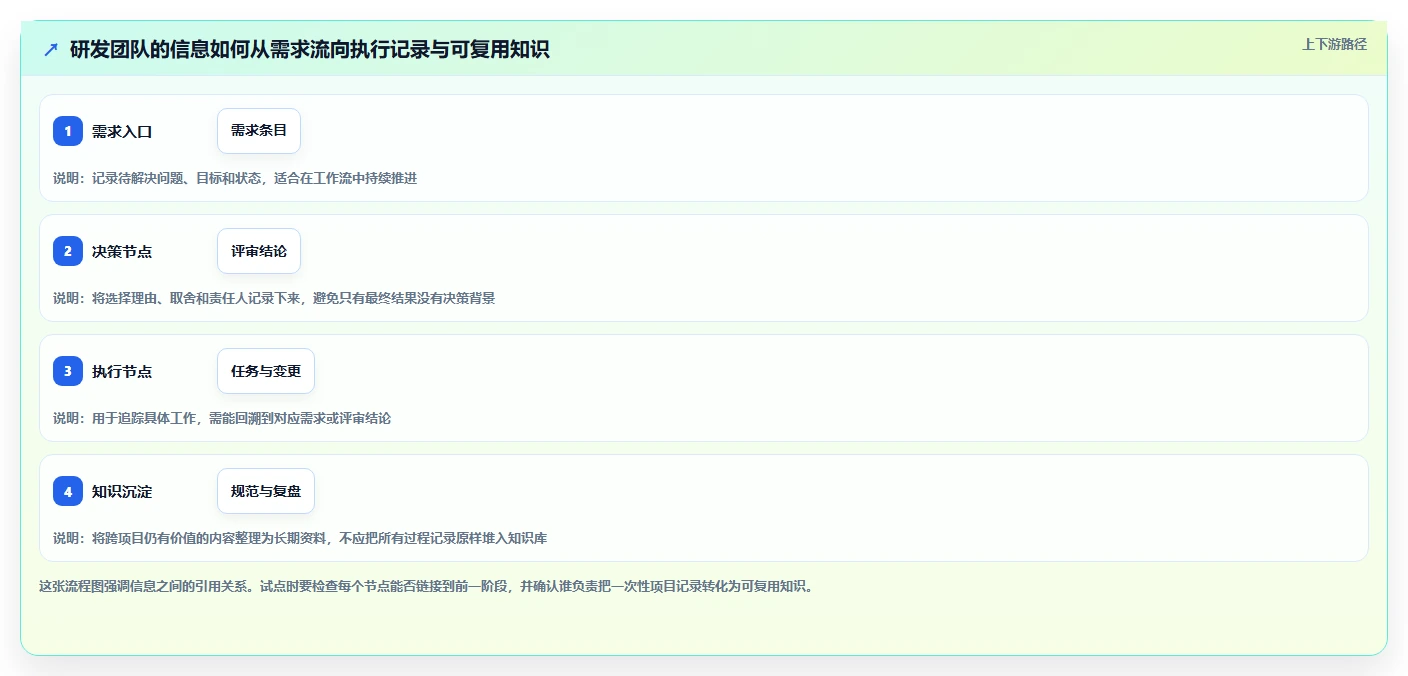Select the 任务与变更 chip
Screen dimensions: 1408x676
pyautogui.click(x=266, y=371)
